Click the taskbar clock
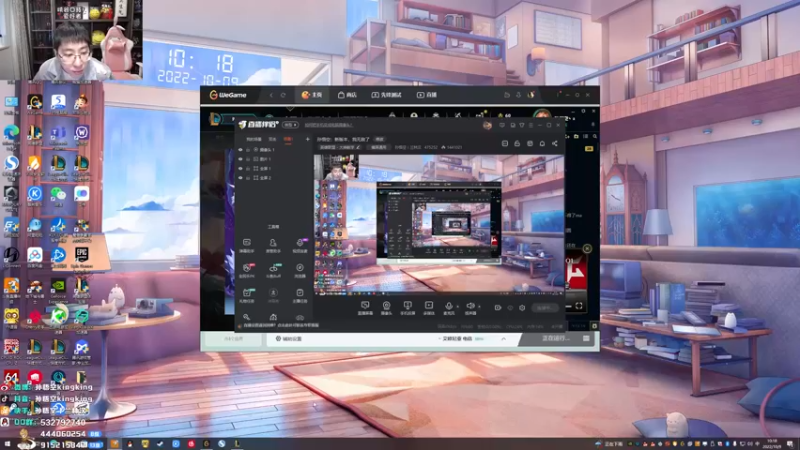The height and width of the screenshot is (450, 800). click(772, 444)
